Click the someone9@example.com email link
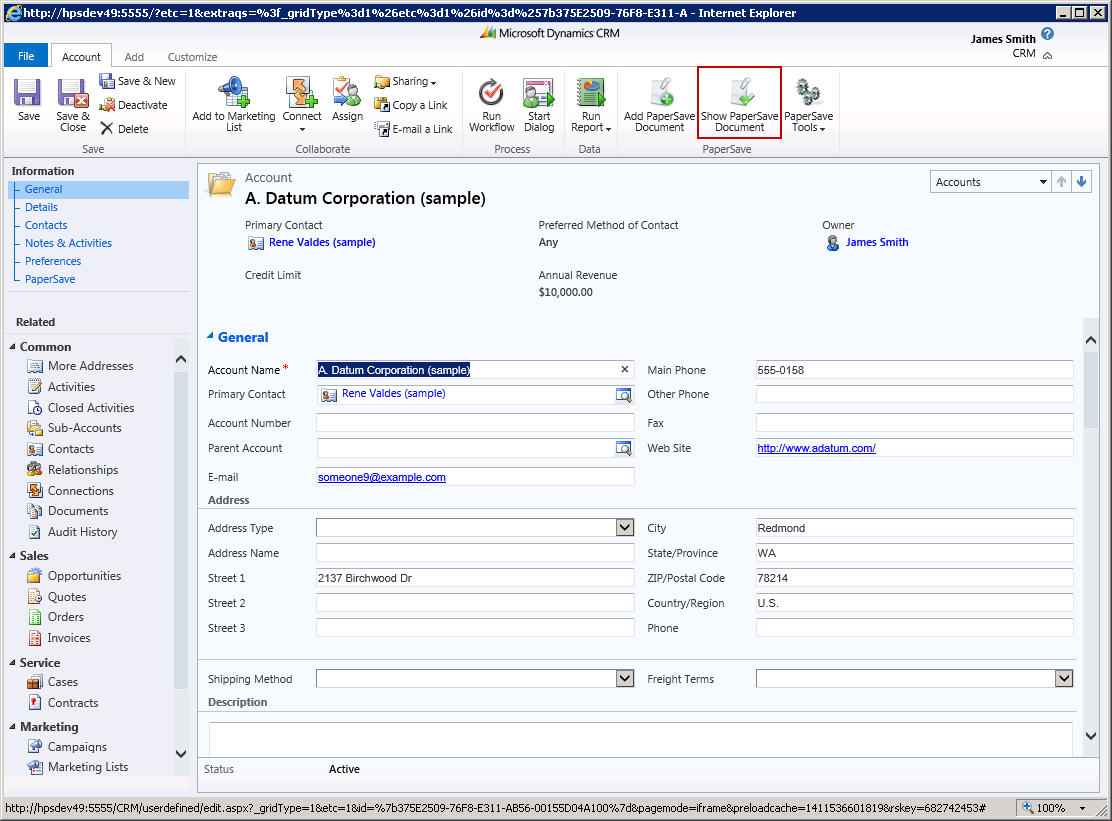Viewport: 1112px width, 821px height. pos(382,477)
